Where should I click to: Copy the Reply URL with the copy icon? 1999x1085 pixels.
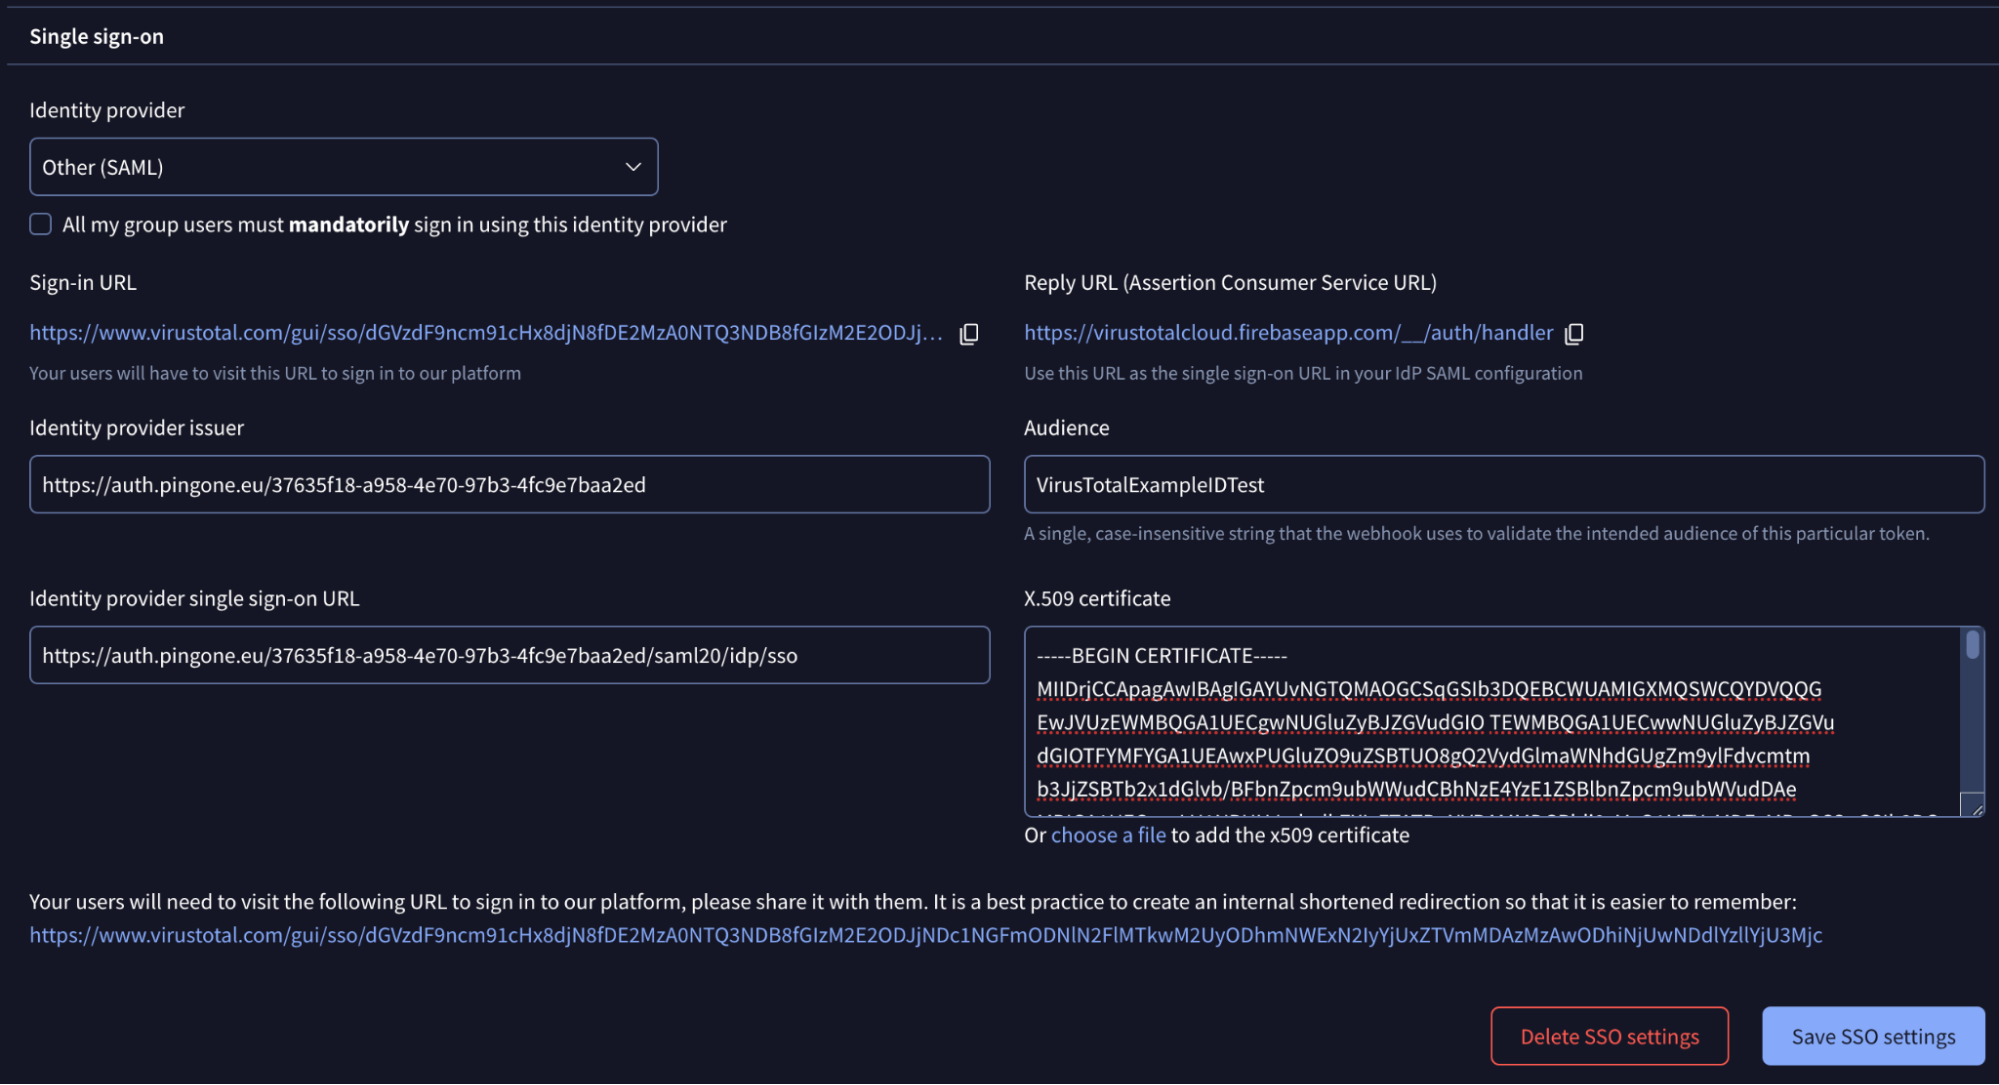(1574, 334)
